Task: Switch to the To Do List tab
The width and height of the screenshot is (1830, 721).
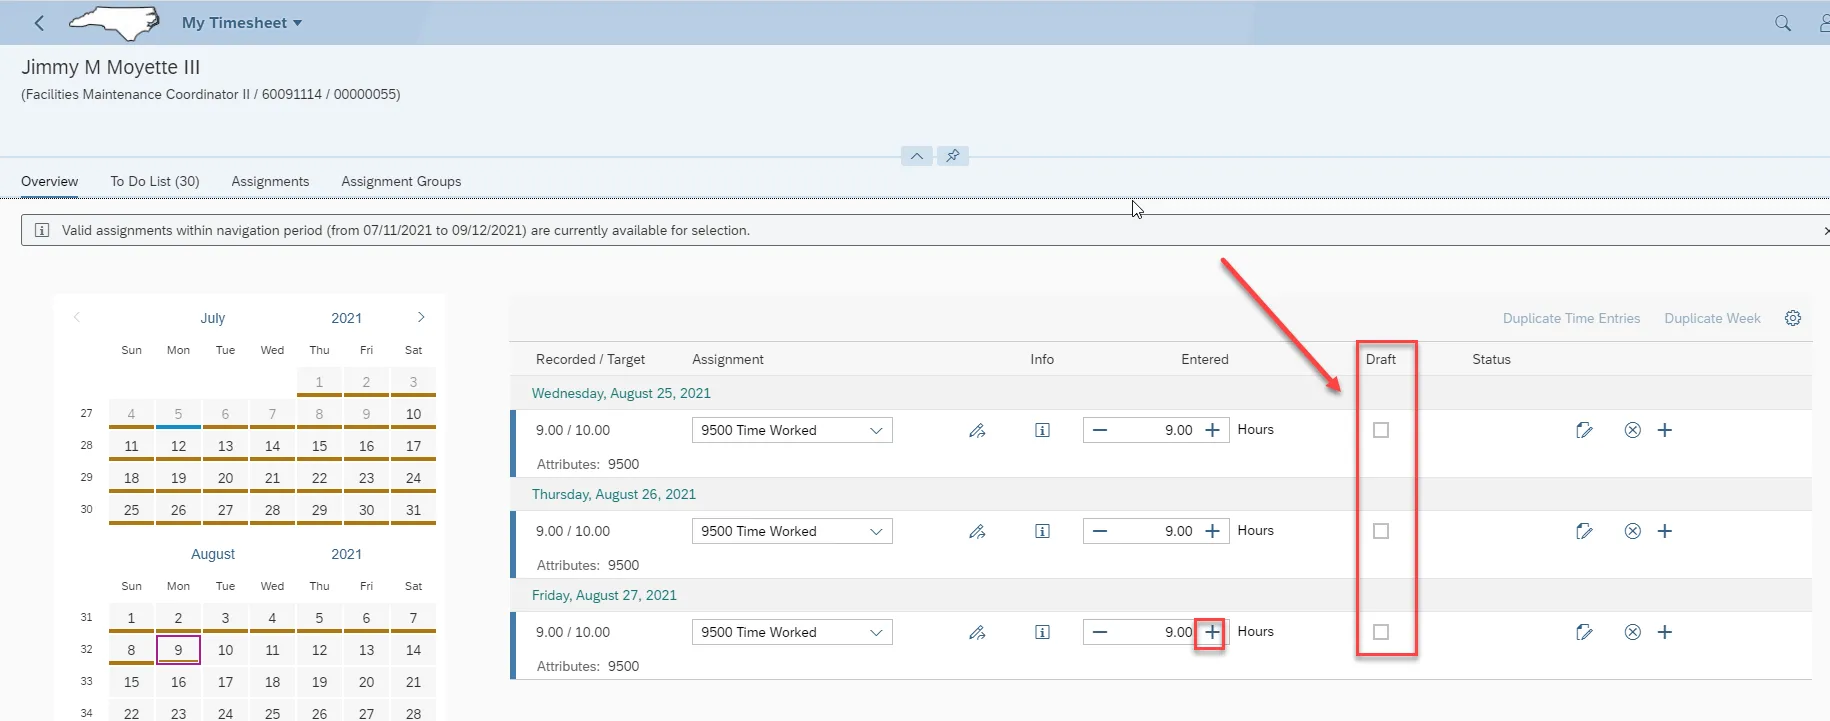Action: pyautogui.click(x=155, y=181)
